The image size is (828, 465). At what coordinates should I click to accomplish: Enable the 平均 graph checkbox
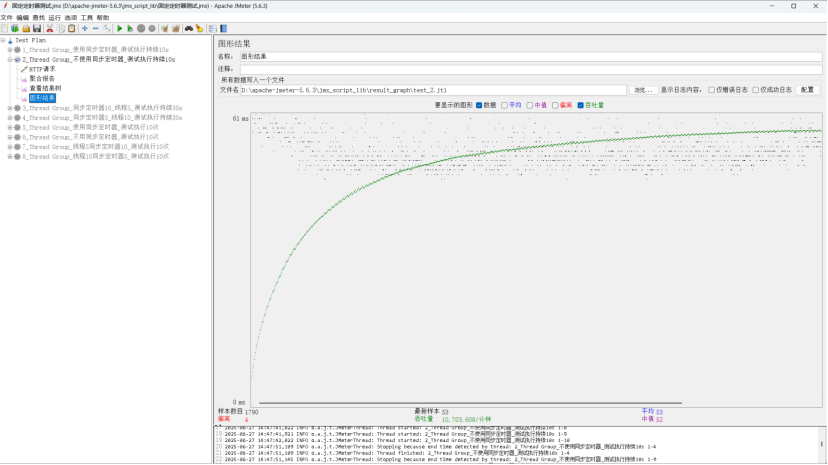[505, 105]
